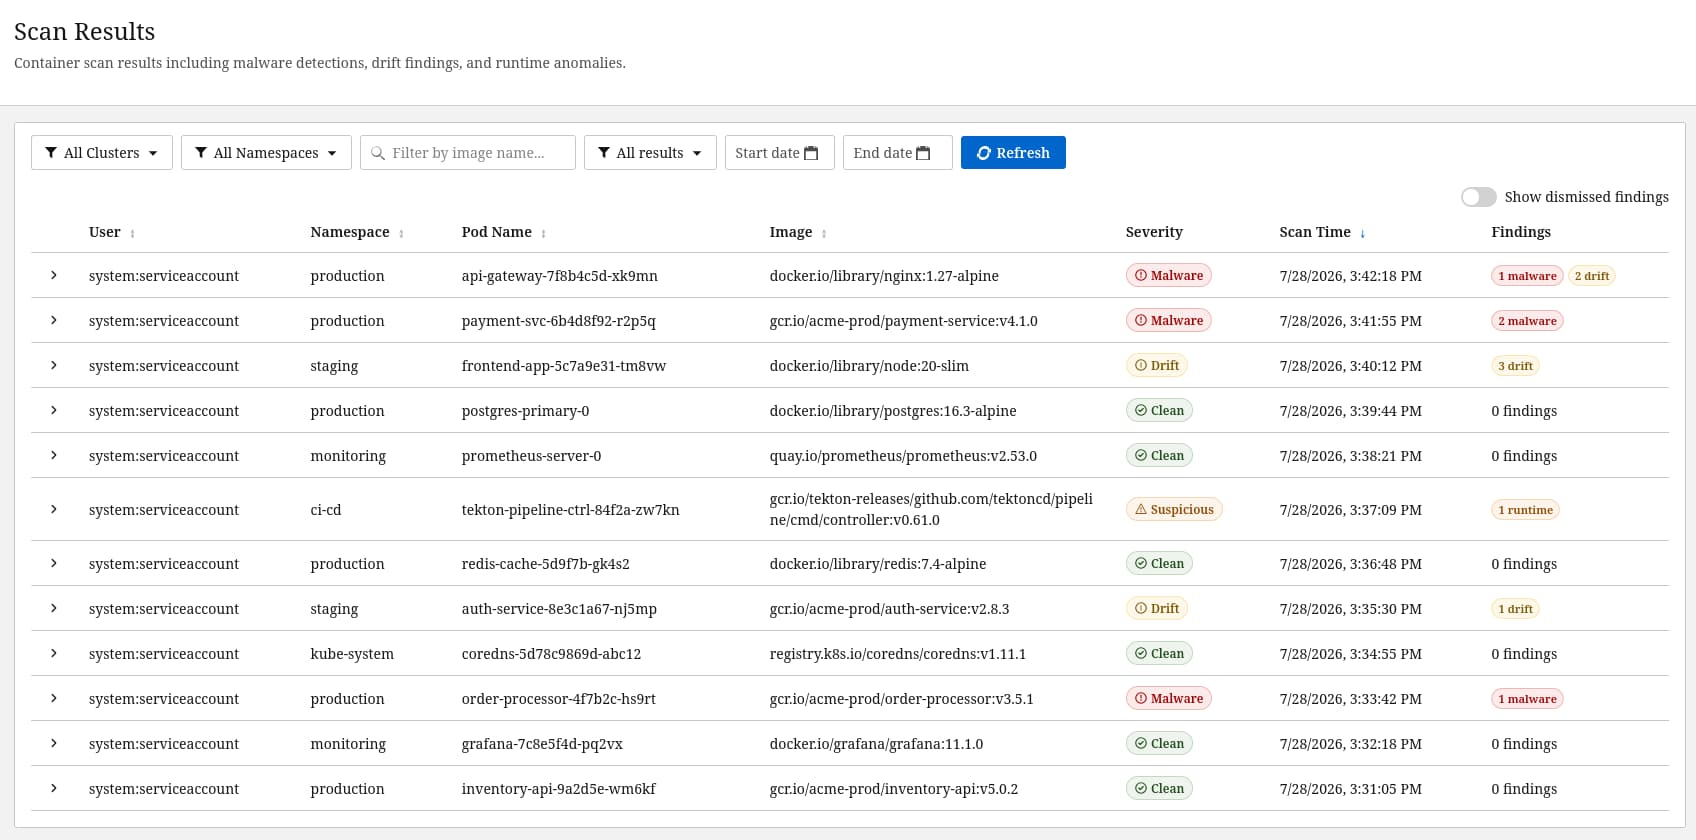Image resolution: width=1696 pixels, height=840 pixels.
Task: Open the End date picker
Action: [897, 152]
